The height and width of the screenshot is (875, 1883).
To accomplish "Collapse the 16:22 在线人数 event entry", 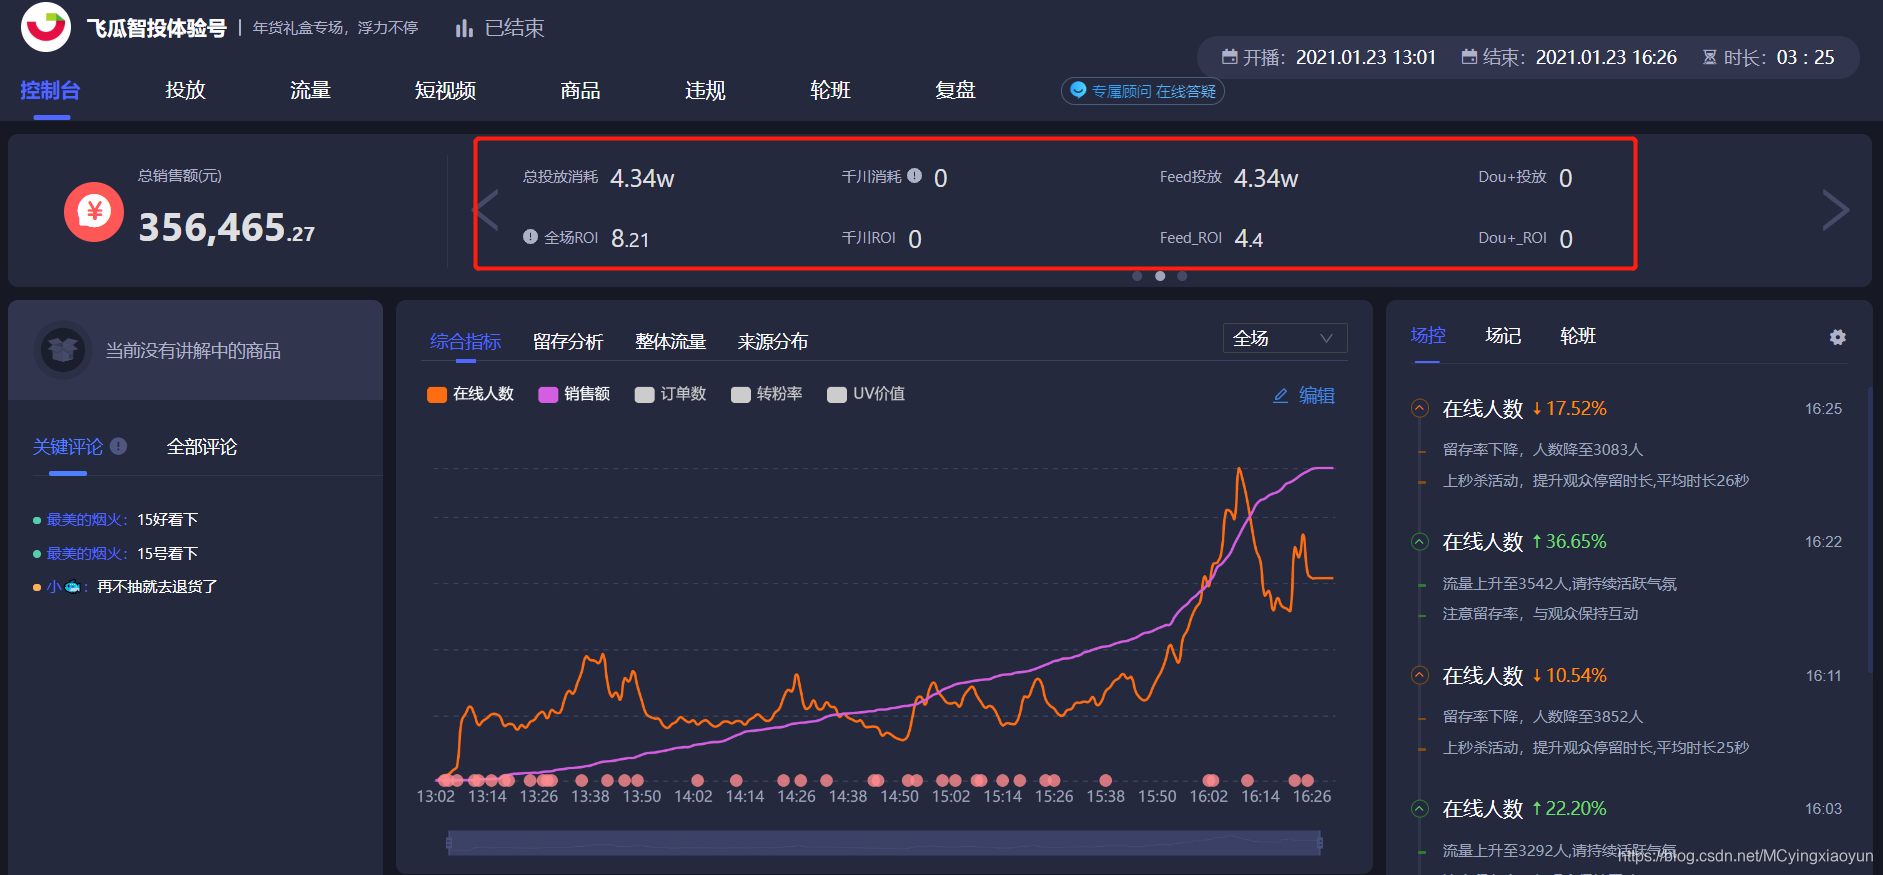I will click(1419, 541).
